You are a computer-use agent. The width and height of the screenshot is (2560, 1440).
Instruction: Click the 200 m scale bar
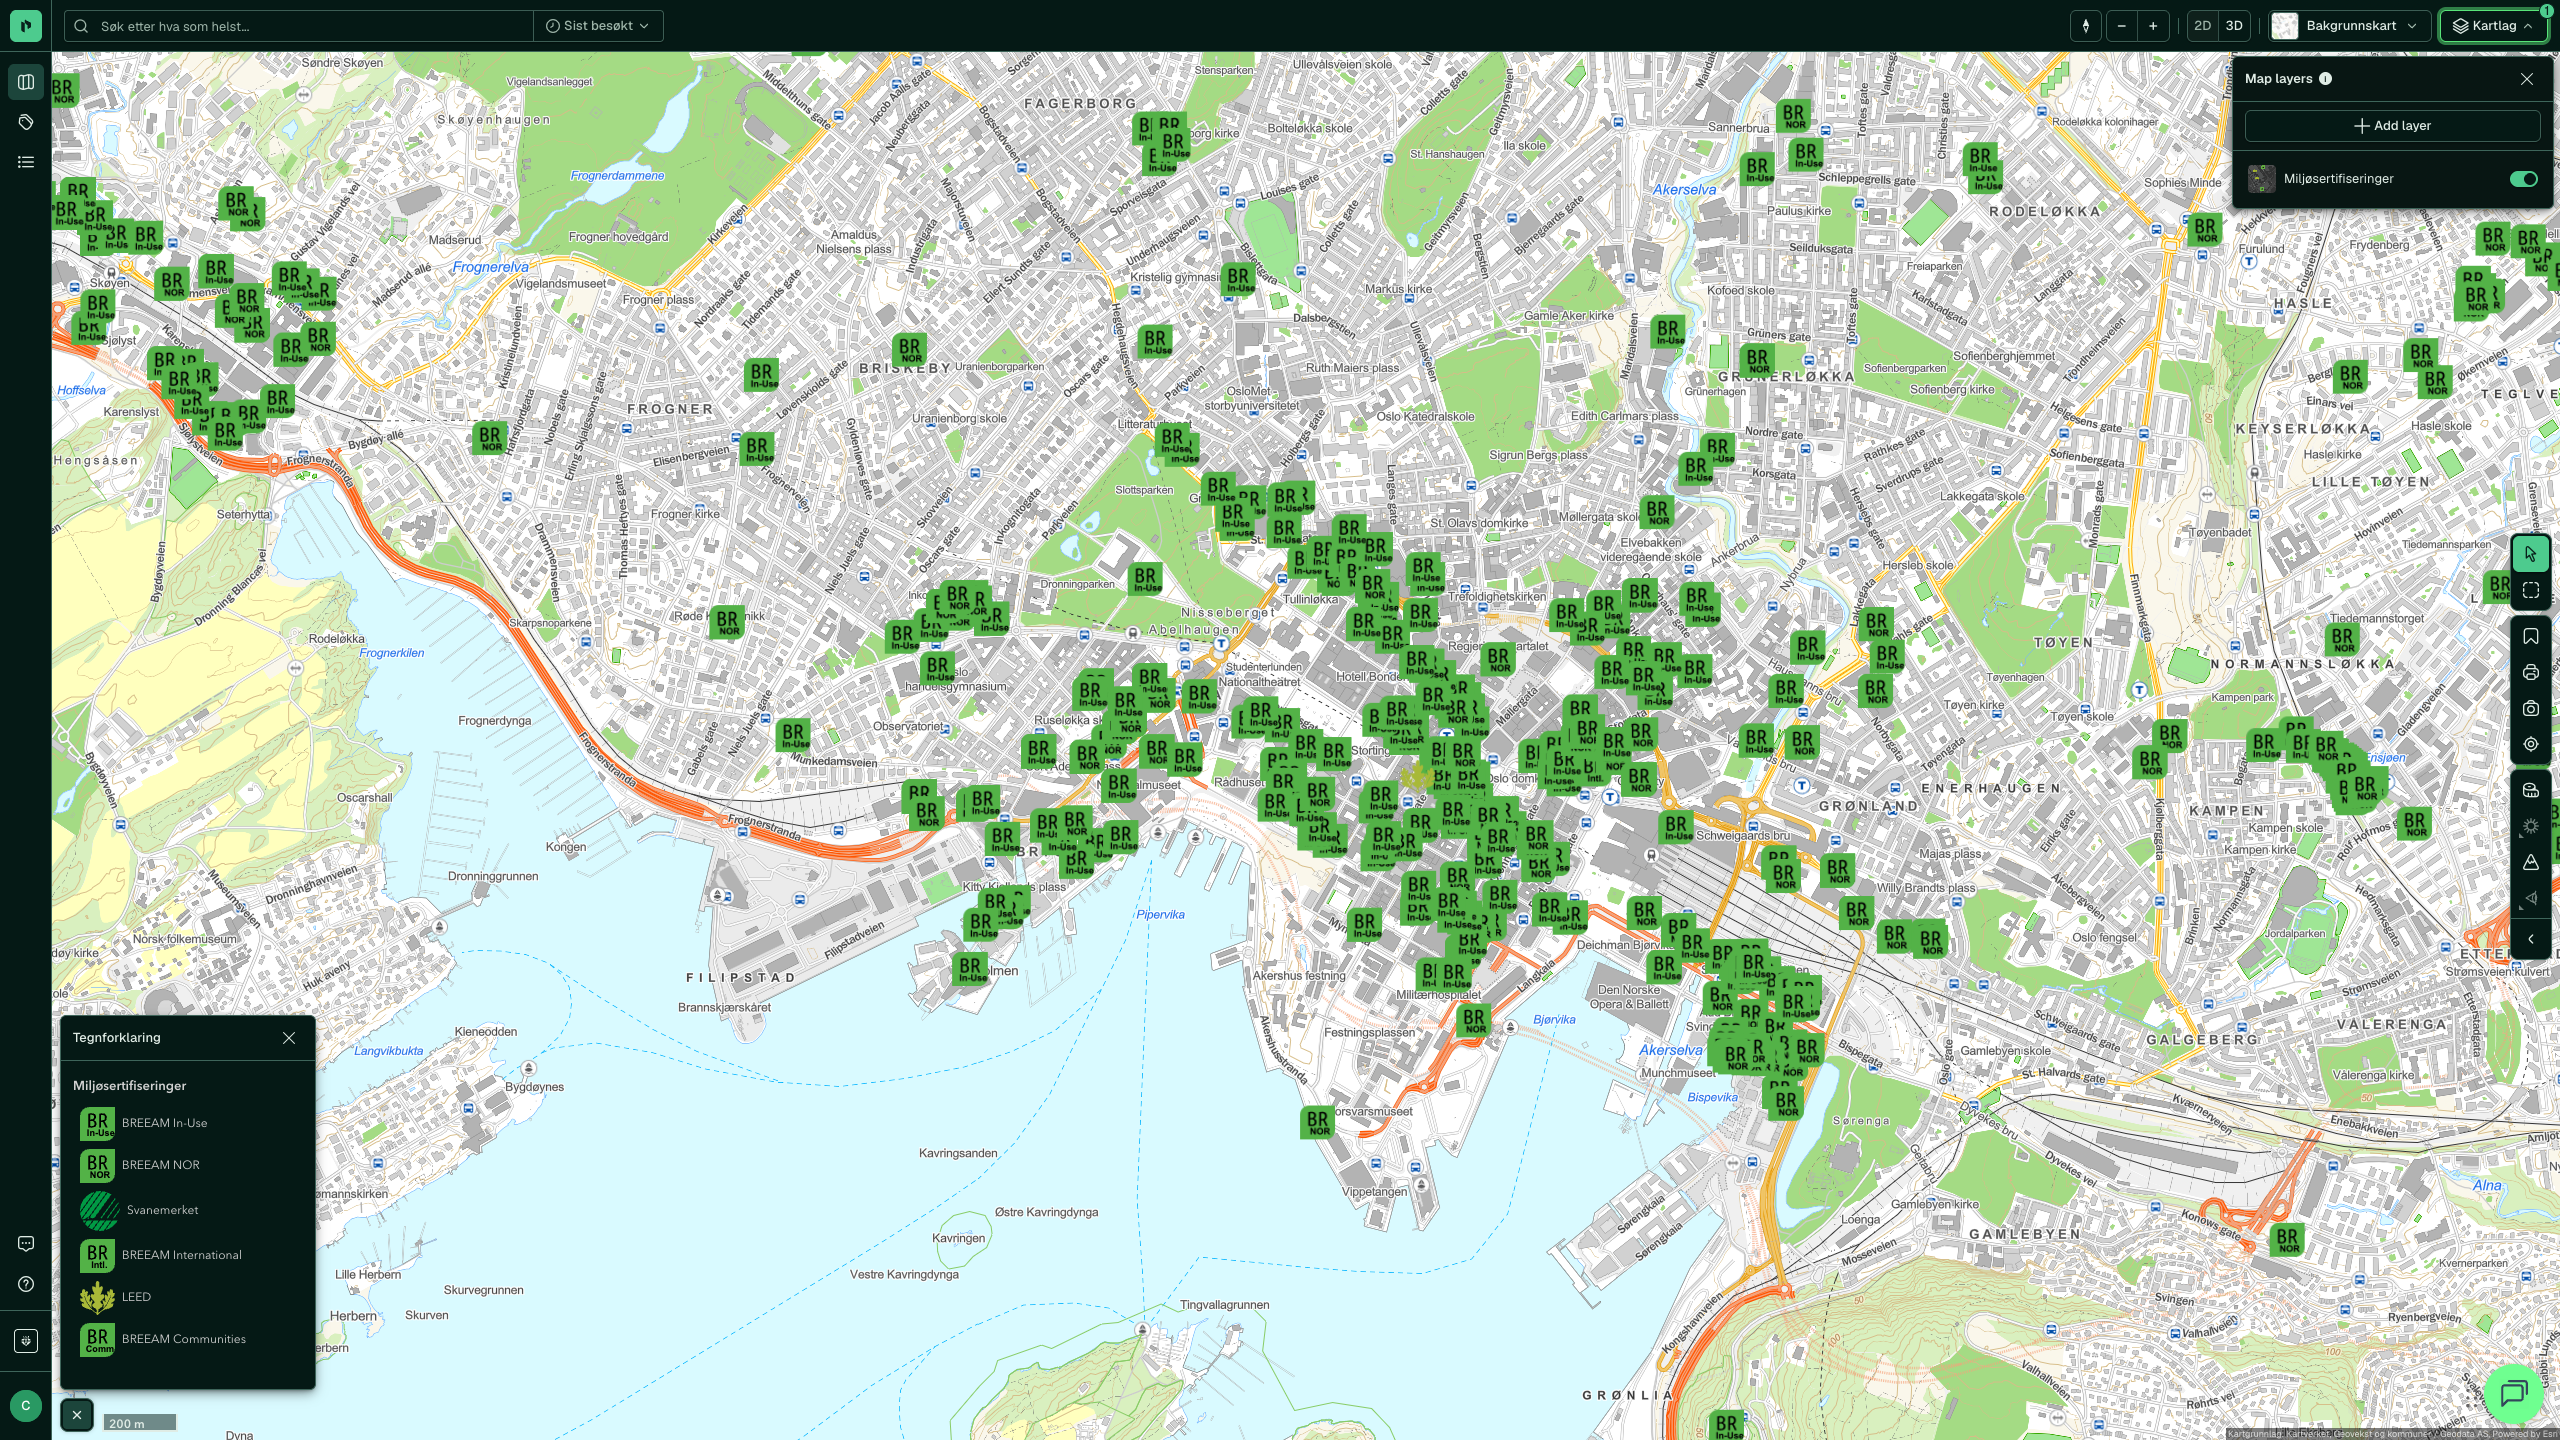[140, 1423]
